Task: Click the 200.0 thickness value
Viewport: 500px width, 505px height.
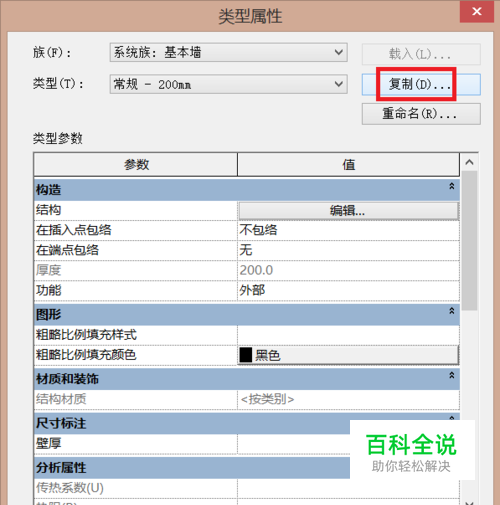Action: pos(348,270)
